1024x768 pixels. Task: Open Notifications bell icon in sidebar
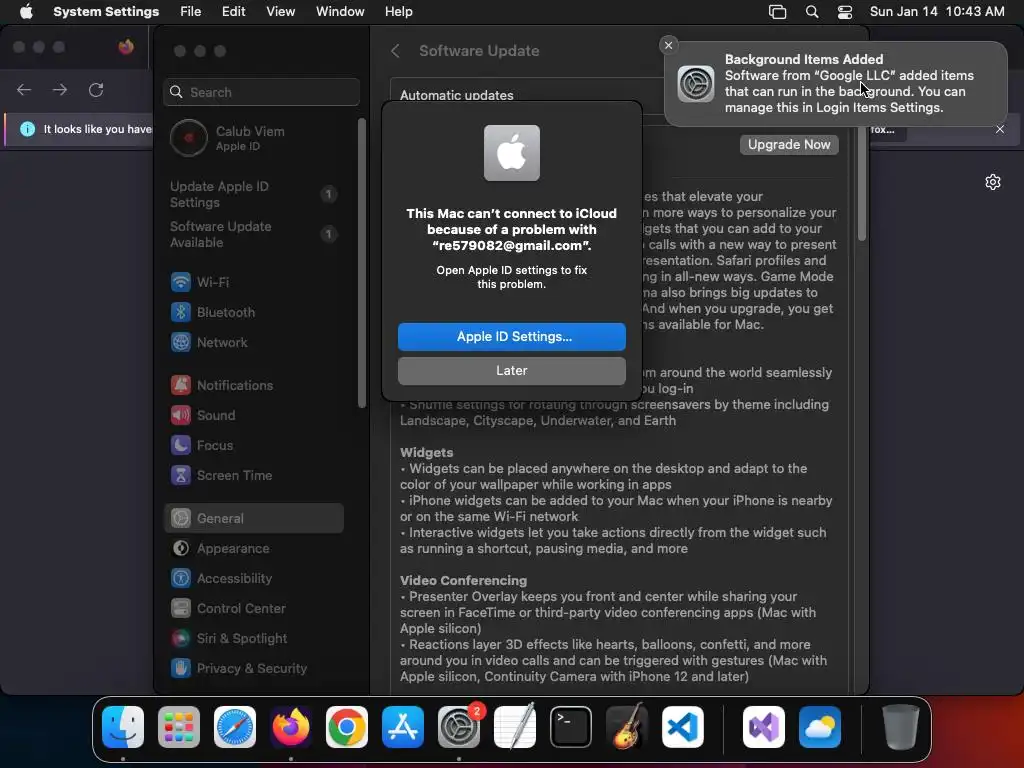(x=181, y=385)
